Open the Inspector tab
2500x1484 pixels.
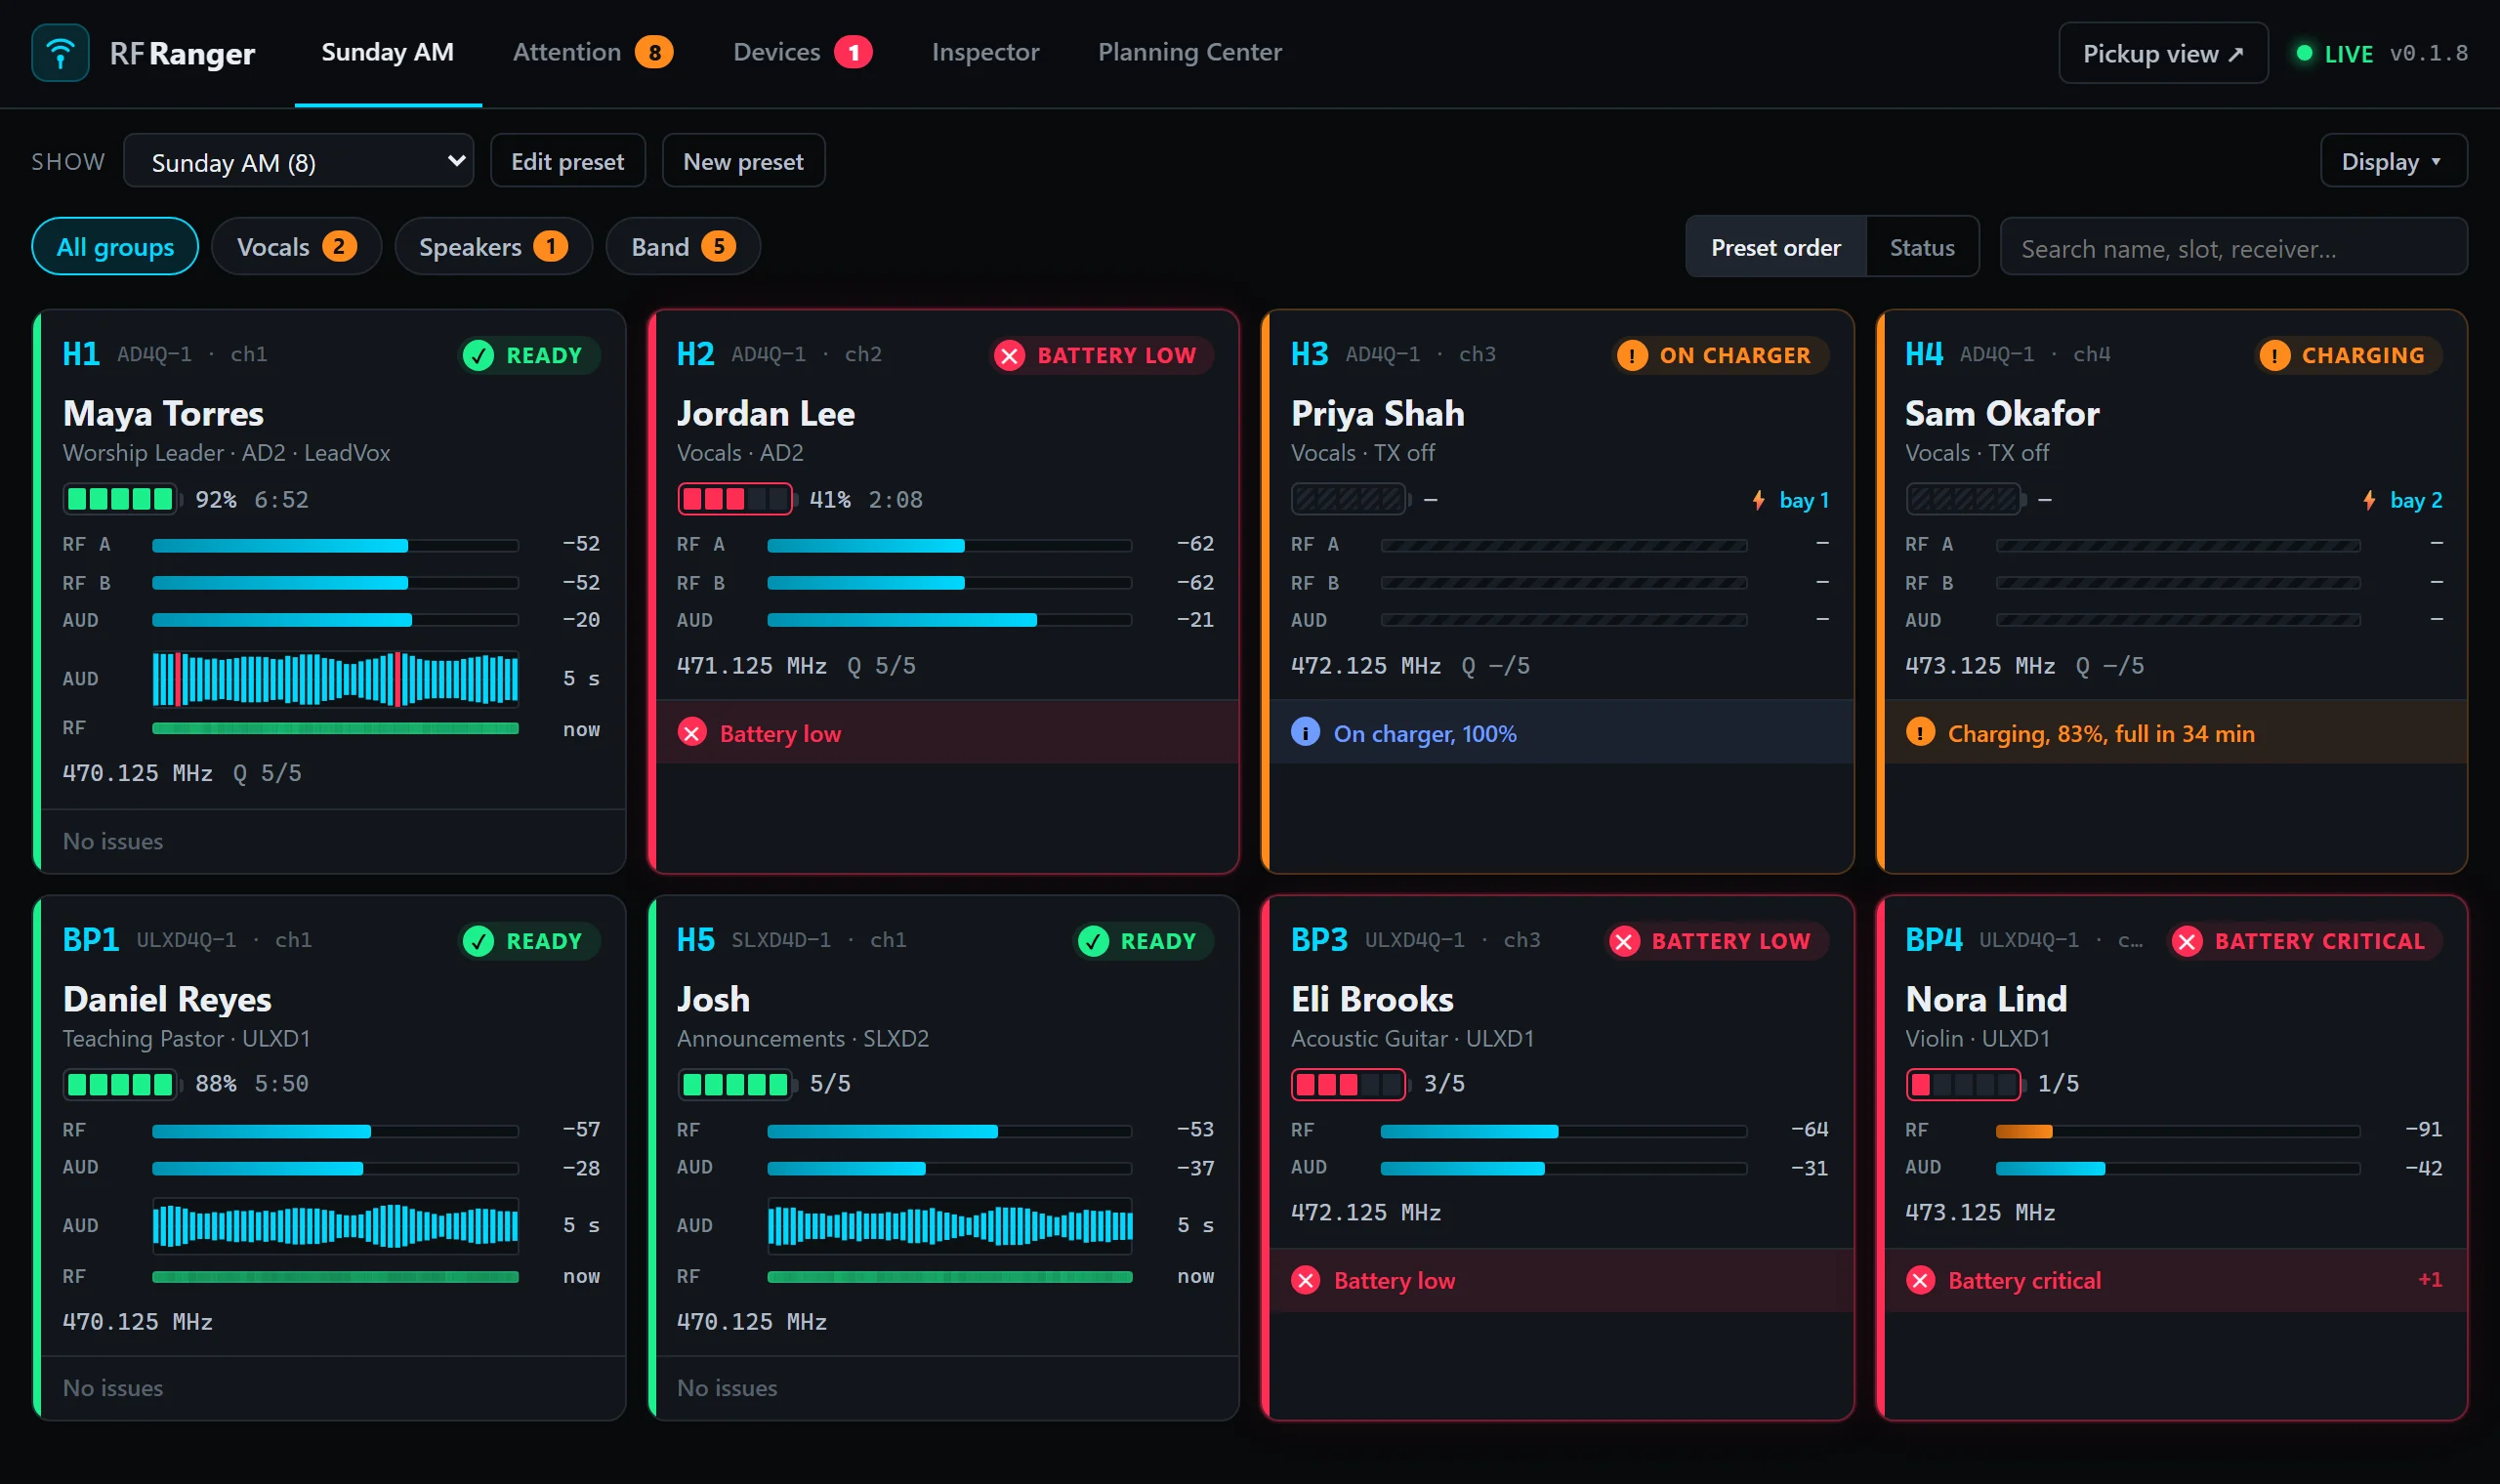click(985, 52)
